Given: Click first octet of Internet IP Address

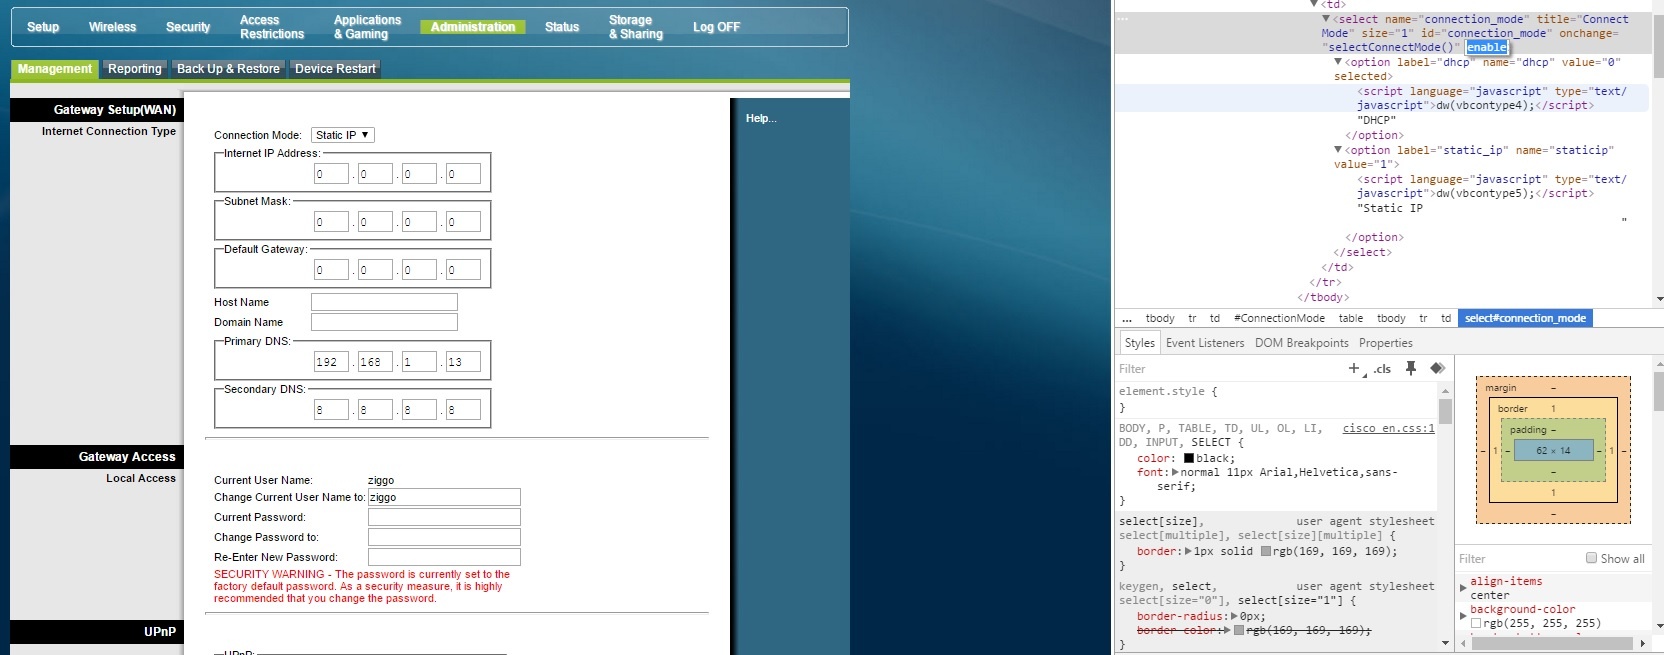Looking at the screenshot, I should pos(331,174).
